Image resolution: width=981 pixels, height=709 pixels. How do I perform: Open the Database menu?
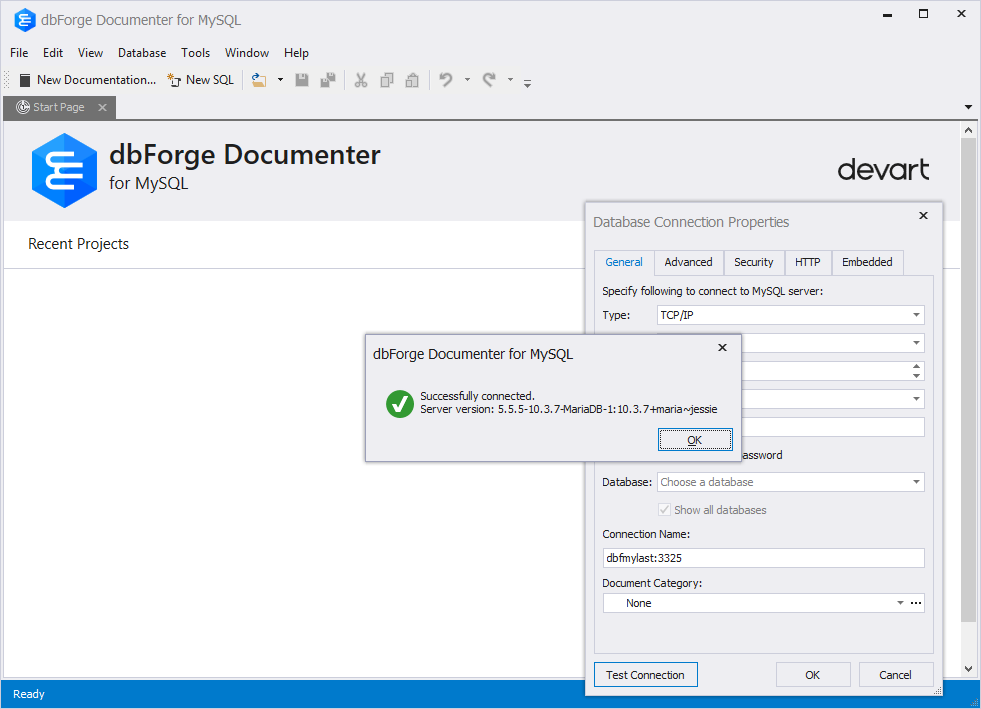pyautogui.click(x=142, y=53)
